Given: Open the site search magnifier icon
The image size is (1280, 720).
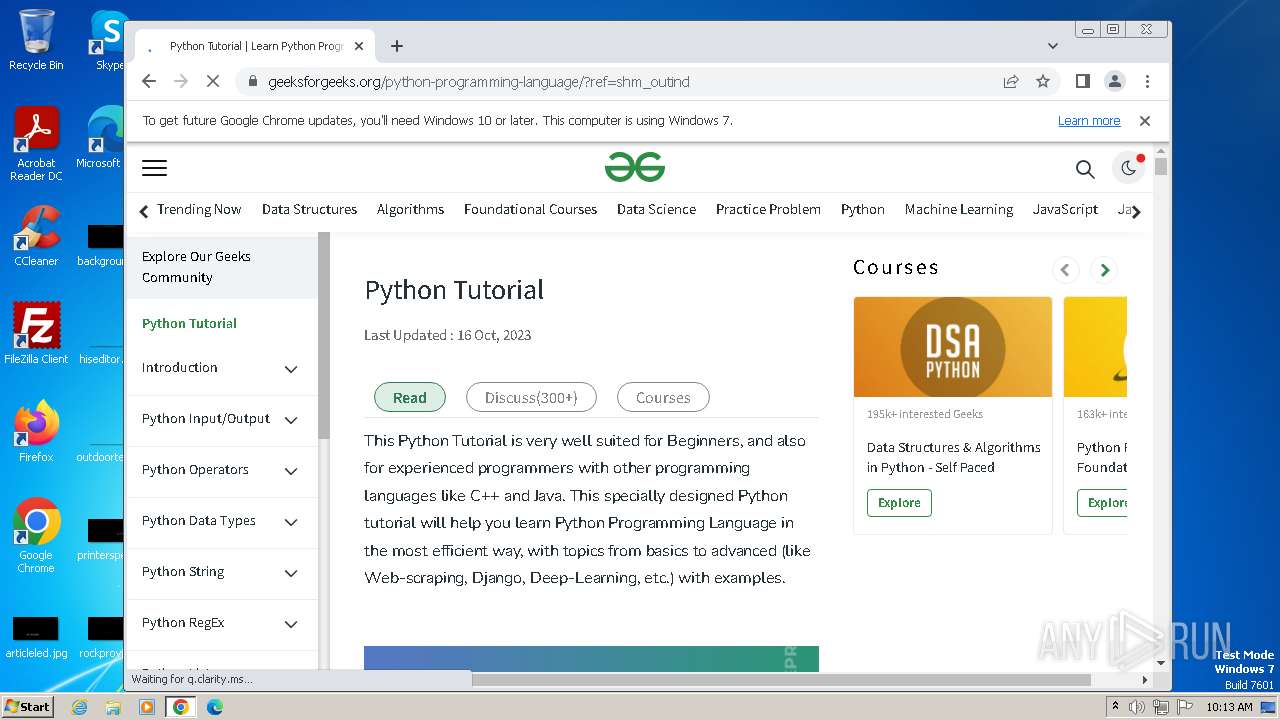Looking at the screenshot, I should pos(1085,169).
